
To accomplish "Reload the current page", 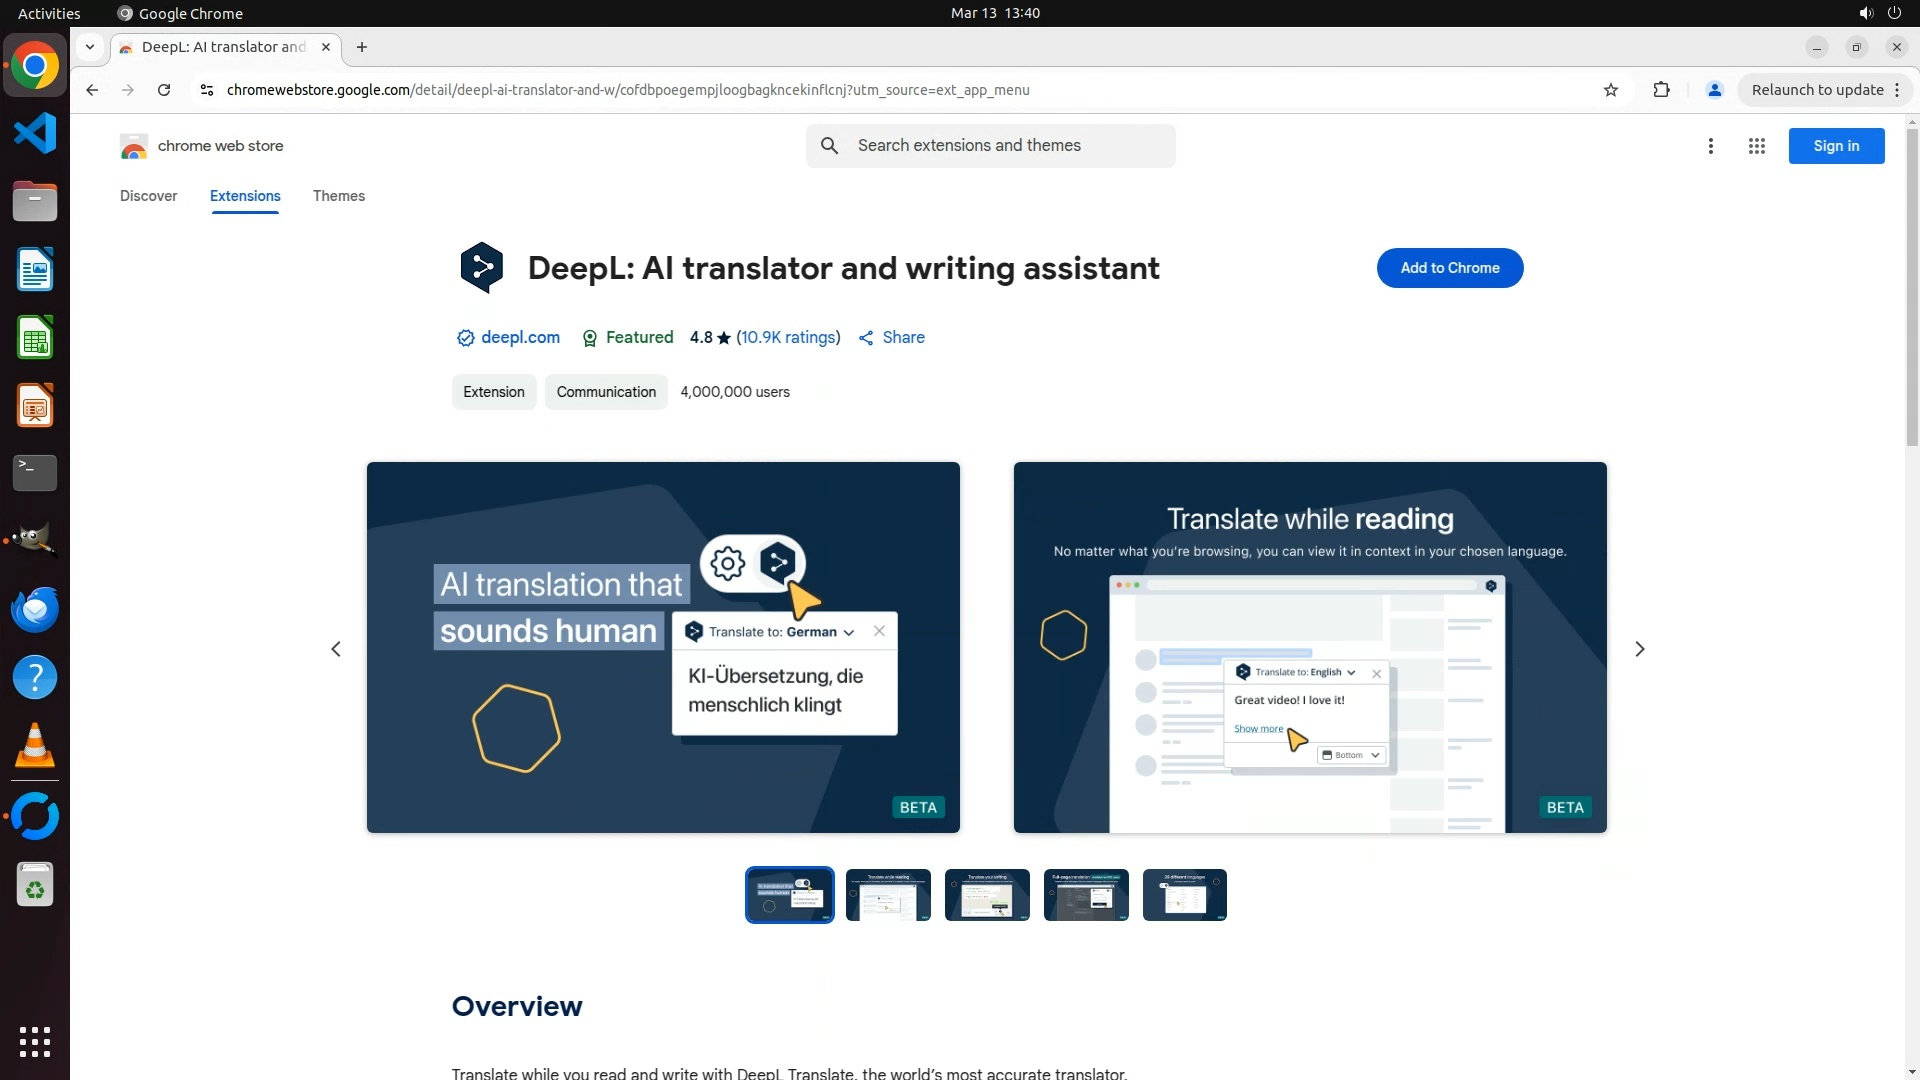I will (164, 90).
